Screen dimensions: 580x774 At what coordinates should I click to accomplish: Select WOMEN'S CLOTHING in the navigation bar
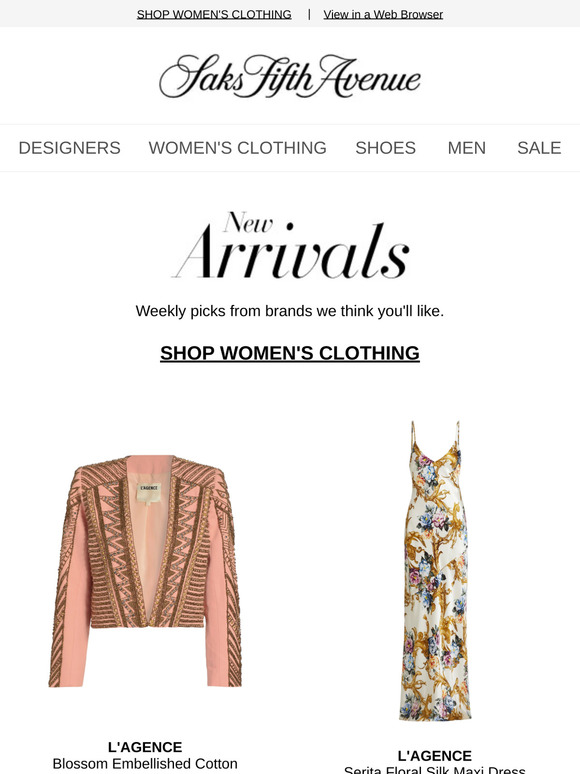[x=237, y=148]
